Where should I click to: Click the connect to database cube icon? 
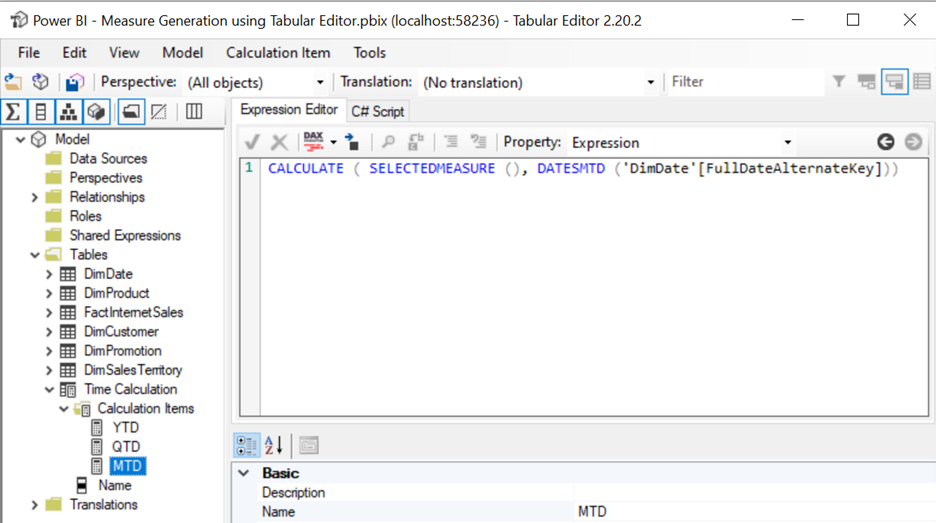pyautogui.click(x=40, y=82)
